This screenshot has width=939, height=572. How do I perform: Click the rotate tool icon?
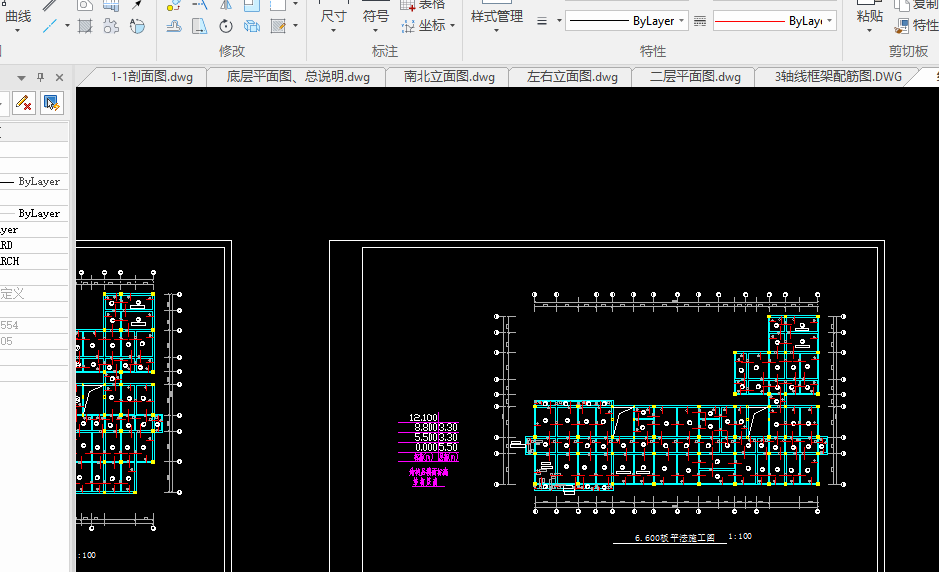[x=226, y=26]
